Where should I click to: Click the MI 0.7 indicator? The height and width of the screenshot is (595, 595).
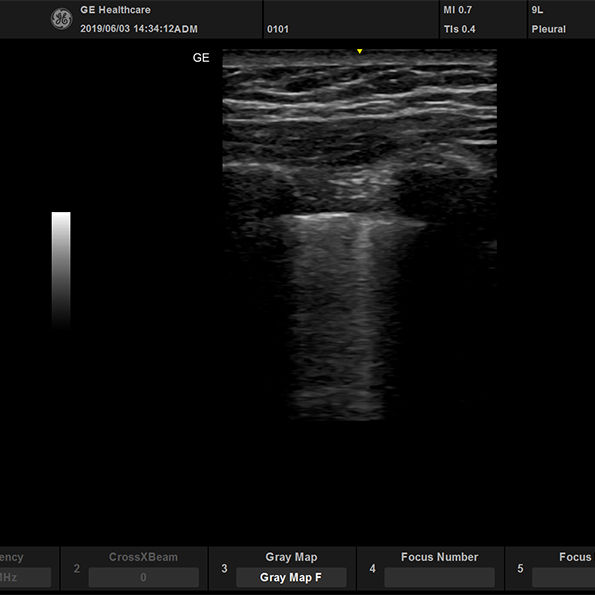(458, 10)
